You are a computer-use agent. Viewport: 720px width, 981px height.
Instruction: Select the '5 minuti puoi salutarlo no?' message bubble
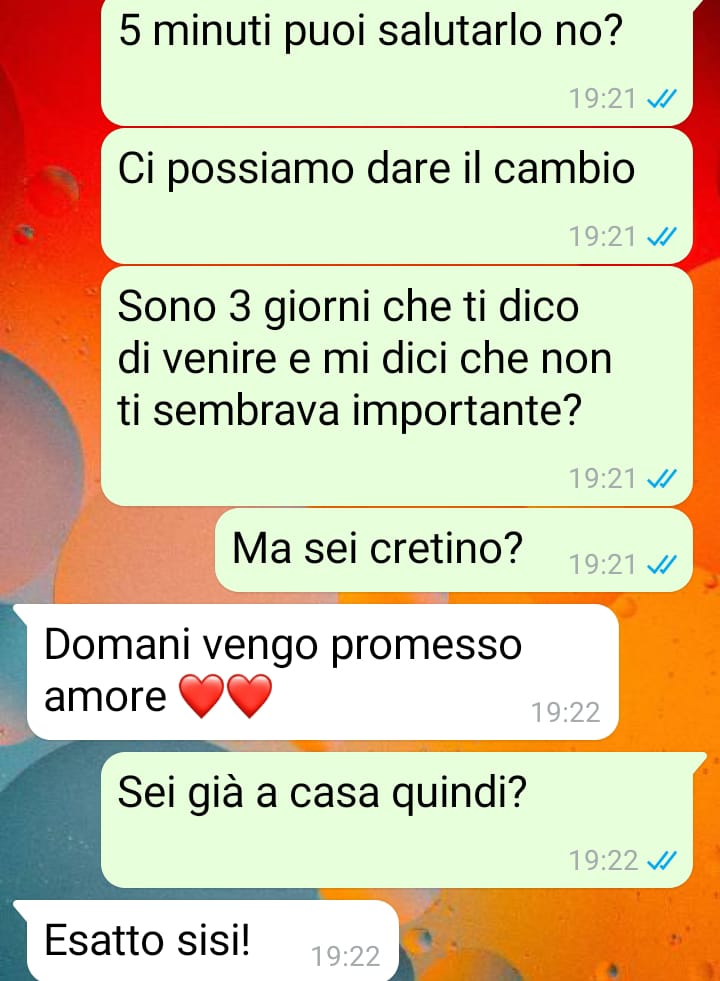pos(398,61)
